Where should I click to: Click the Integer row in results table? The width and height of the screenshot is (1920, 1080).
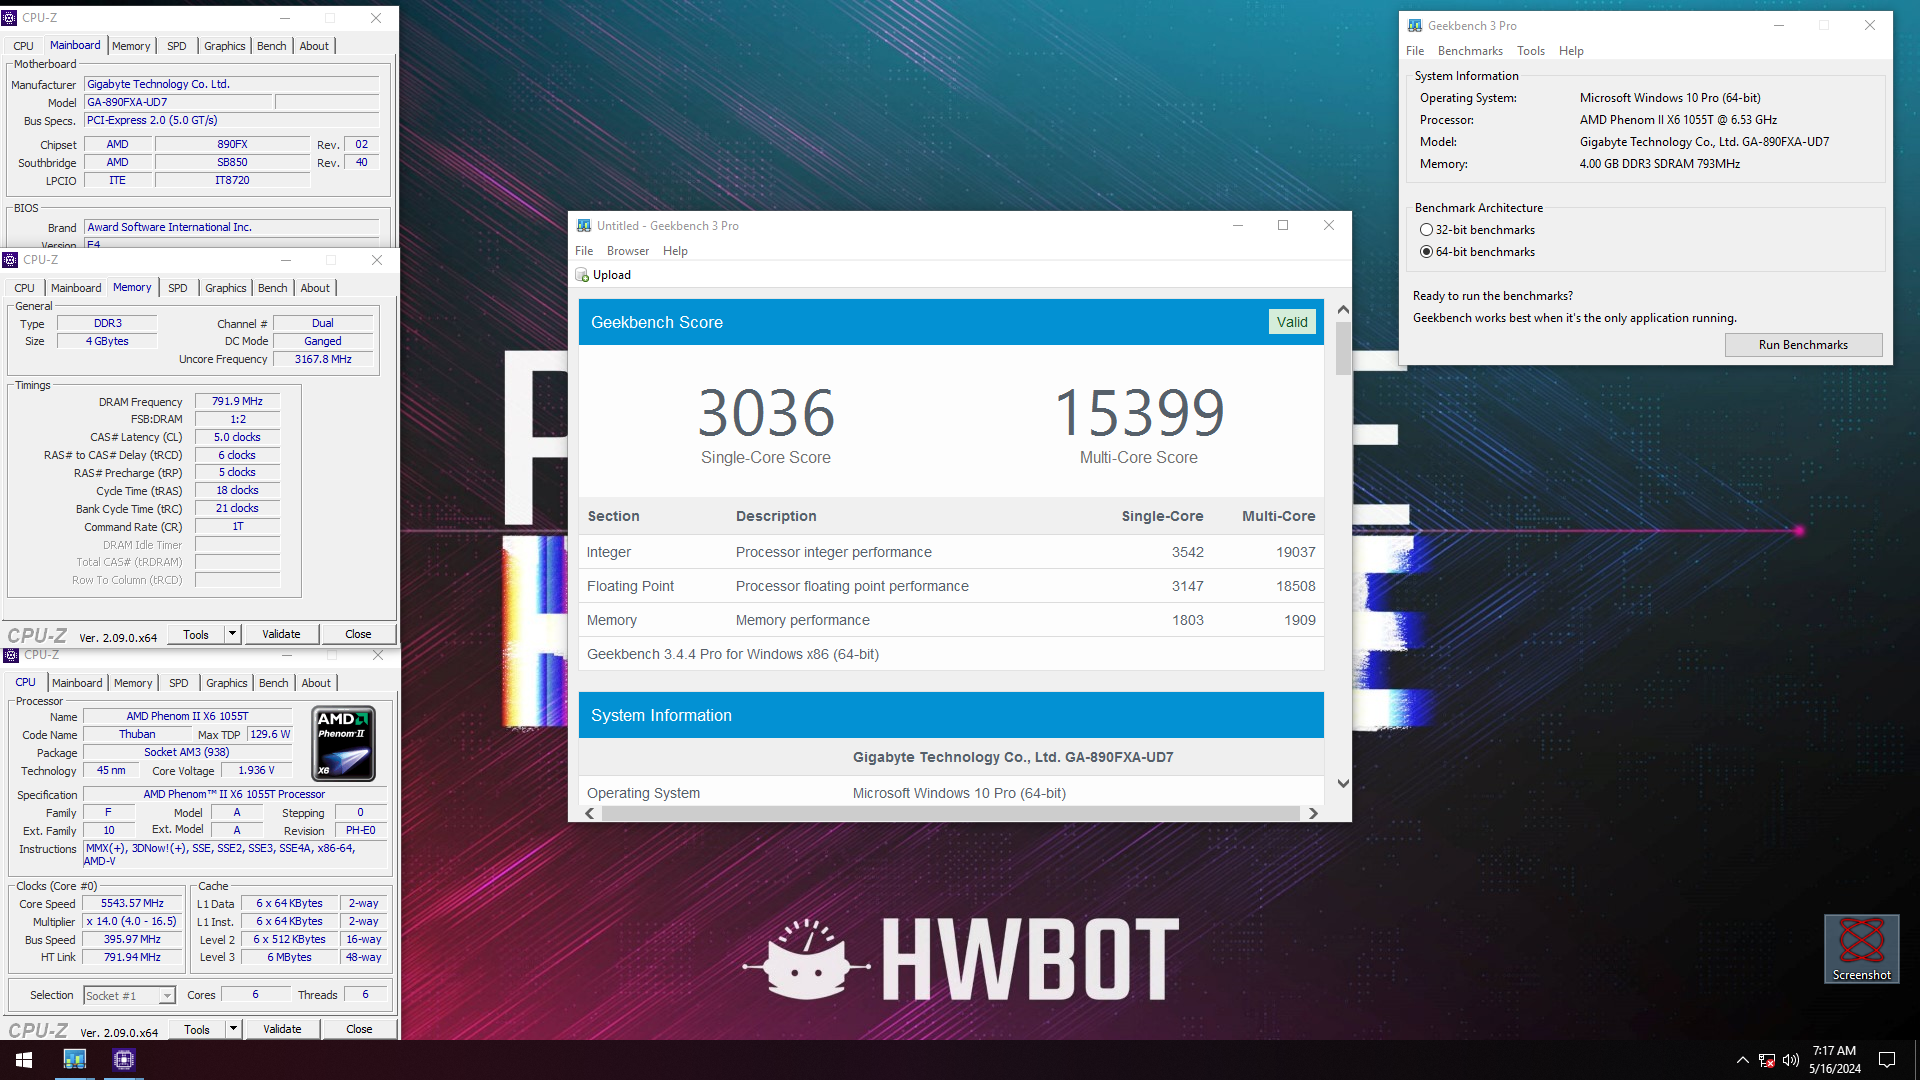coord(951,552)
